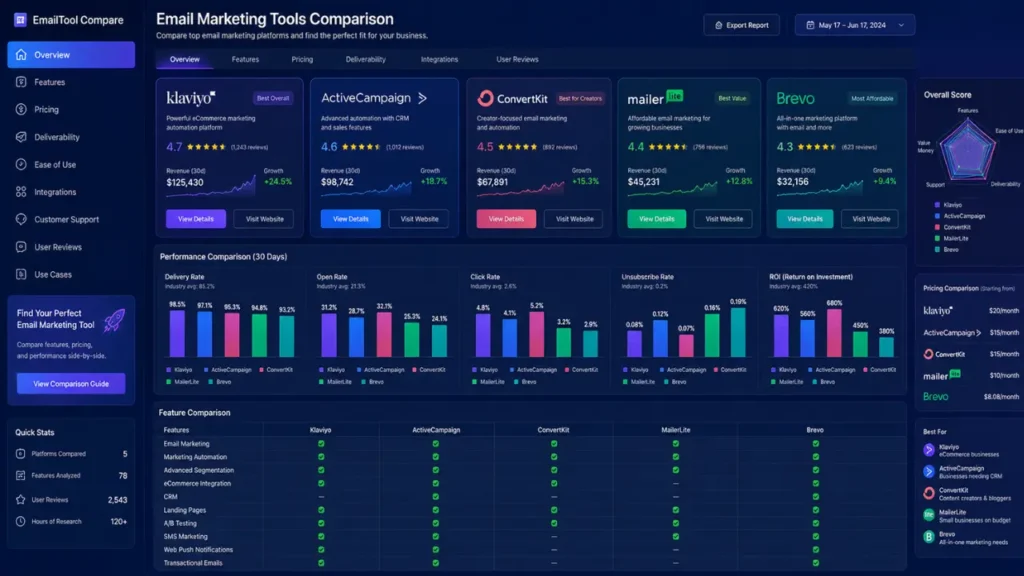Click the ActiveCampaign arrow logo on card
Screen dimensions: 1024x576
423,98
